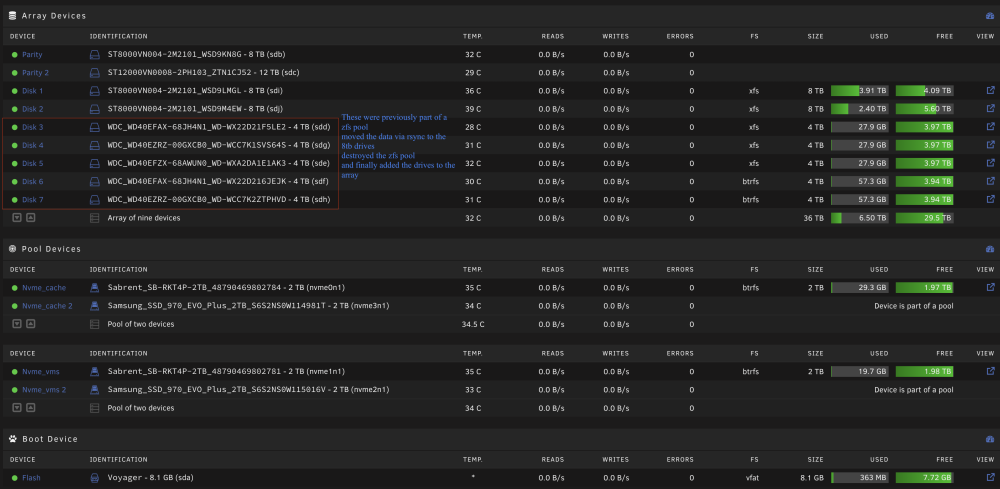Click Flash free space bar 7.72 GB
The image size is (1000, 489).
925,478
